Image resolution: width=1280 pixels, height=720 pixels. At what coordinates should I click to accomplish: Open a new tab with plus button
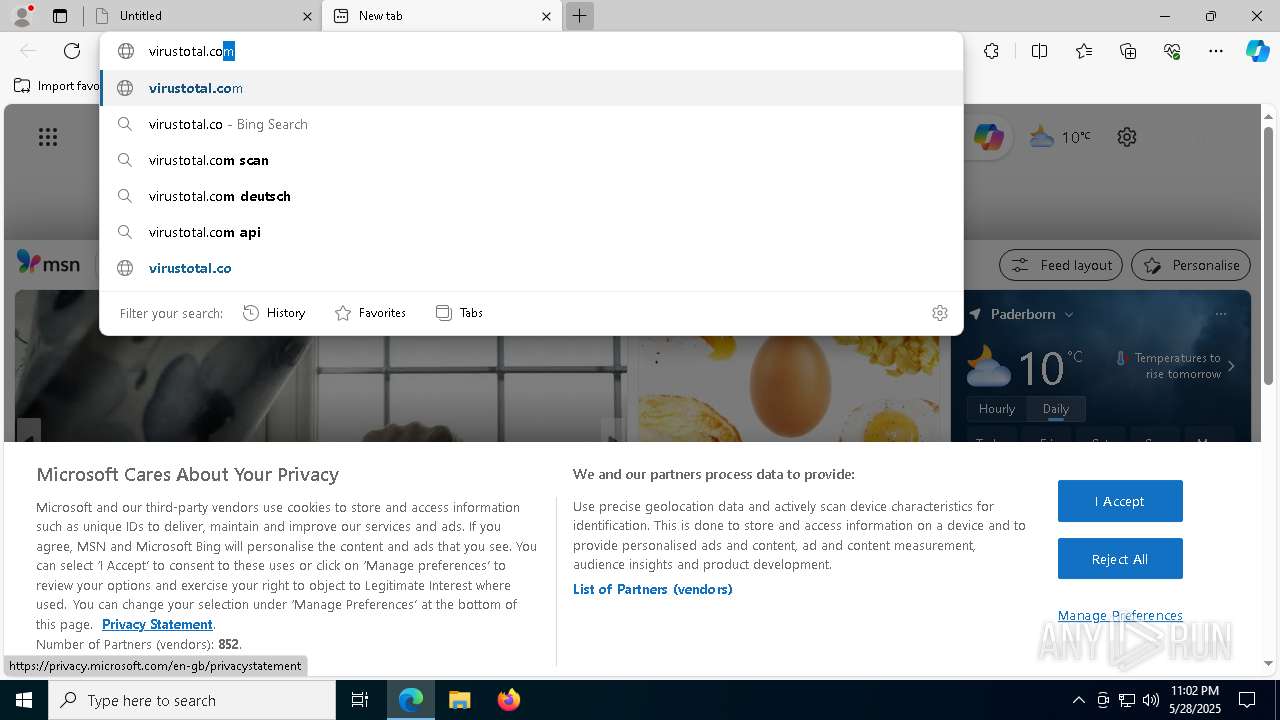(x=579, y=16)
